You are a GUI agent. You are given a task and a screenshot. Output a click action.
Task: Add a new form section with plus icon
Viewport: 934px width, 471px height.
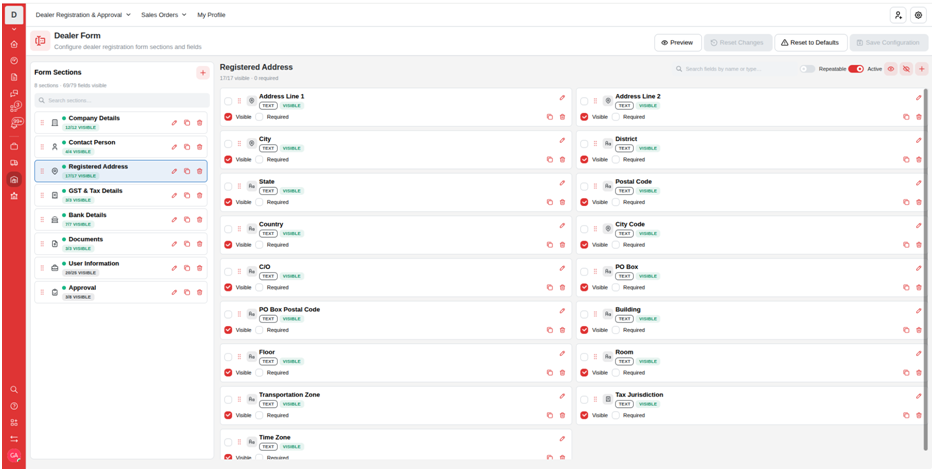coord(203,73)
